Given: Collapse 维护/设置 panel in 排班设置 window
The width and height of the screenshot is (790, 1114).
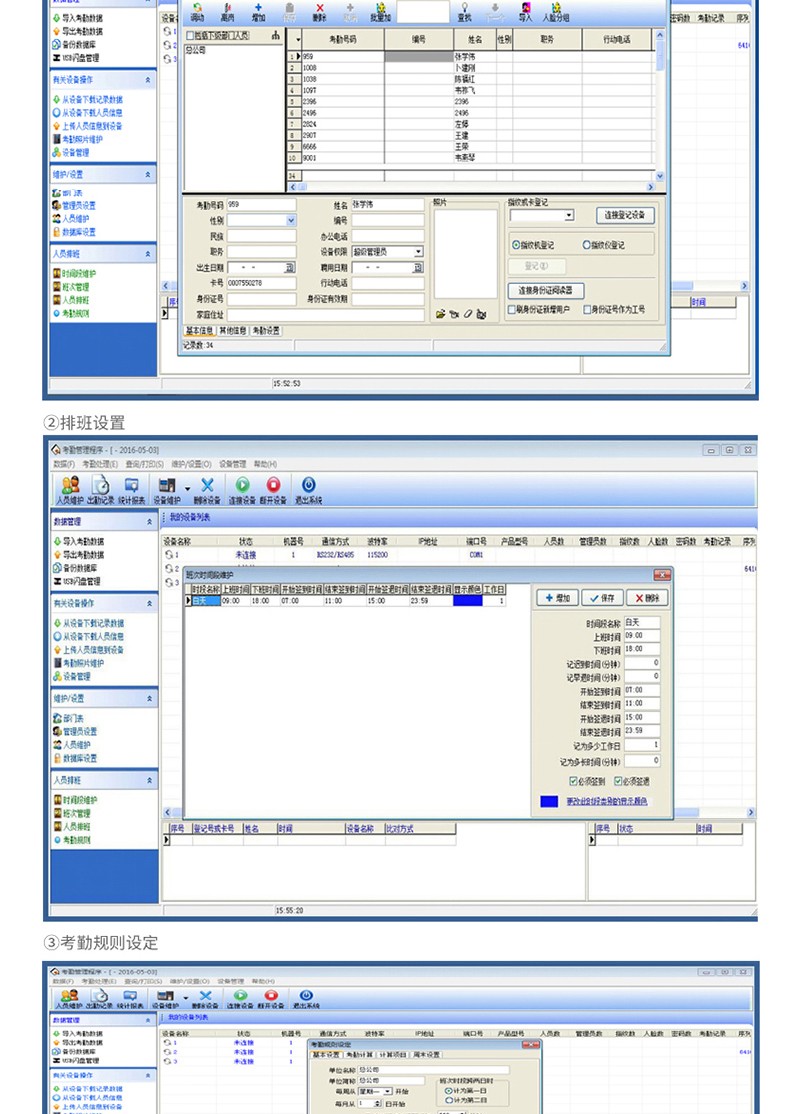Looking at the screenshot, I should pos(149,698).
